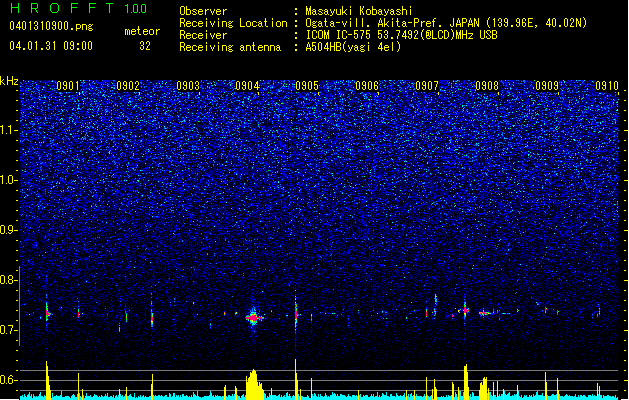Click the meteor label
This screenshot has height=400, width=629.
[x=142, y=31]
